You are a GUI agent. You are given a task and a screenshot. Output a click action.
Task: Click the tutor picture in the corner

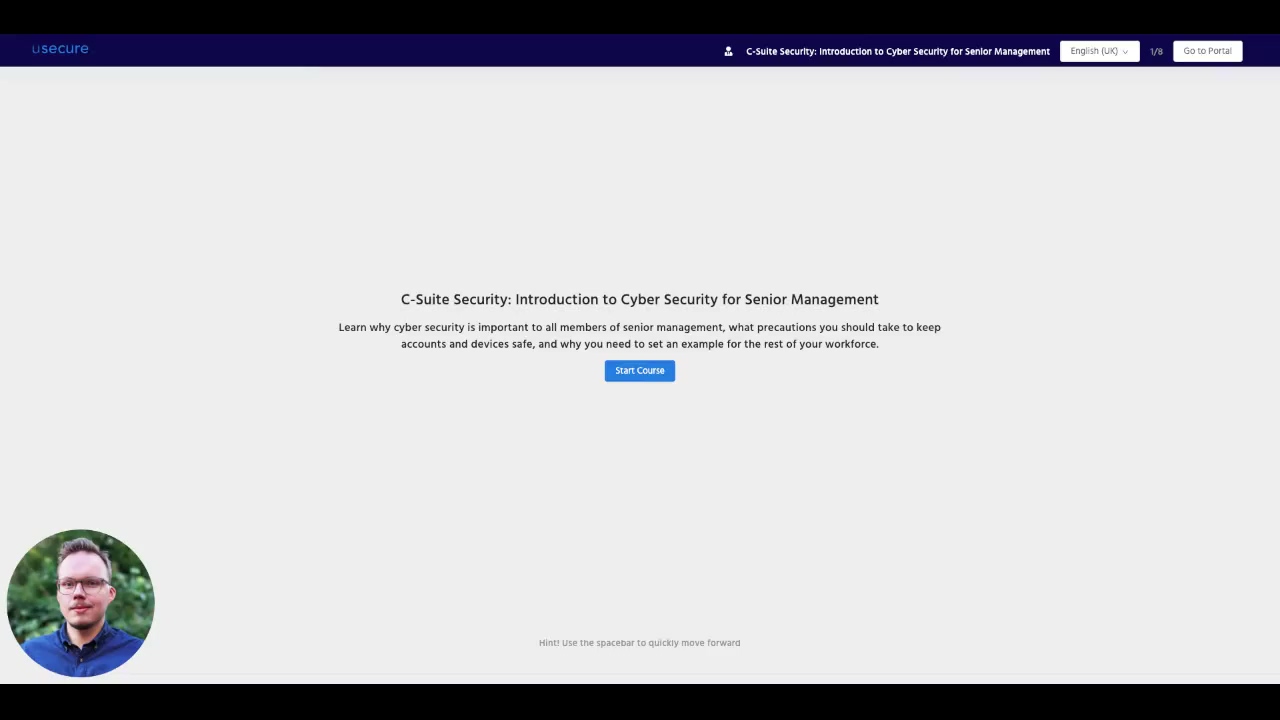[x=80, y=602]
